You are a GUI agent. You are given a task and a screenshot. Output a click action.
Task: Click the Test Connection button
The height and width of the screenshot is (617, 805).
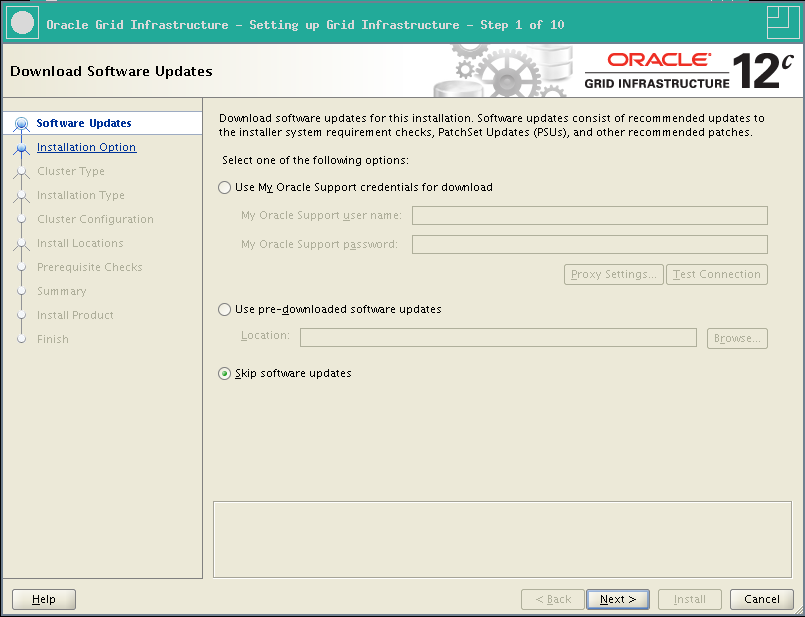717,274
